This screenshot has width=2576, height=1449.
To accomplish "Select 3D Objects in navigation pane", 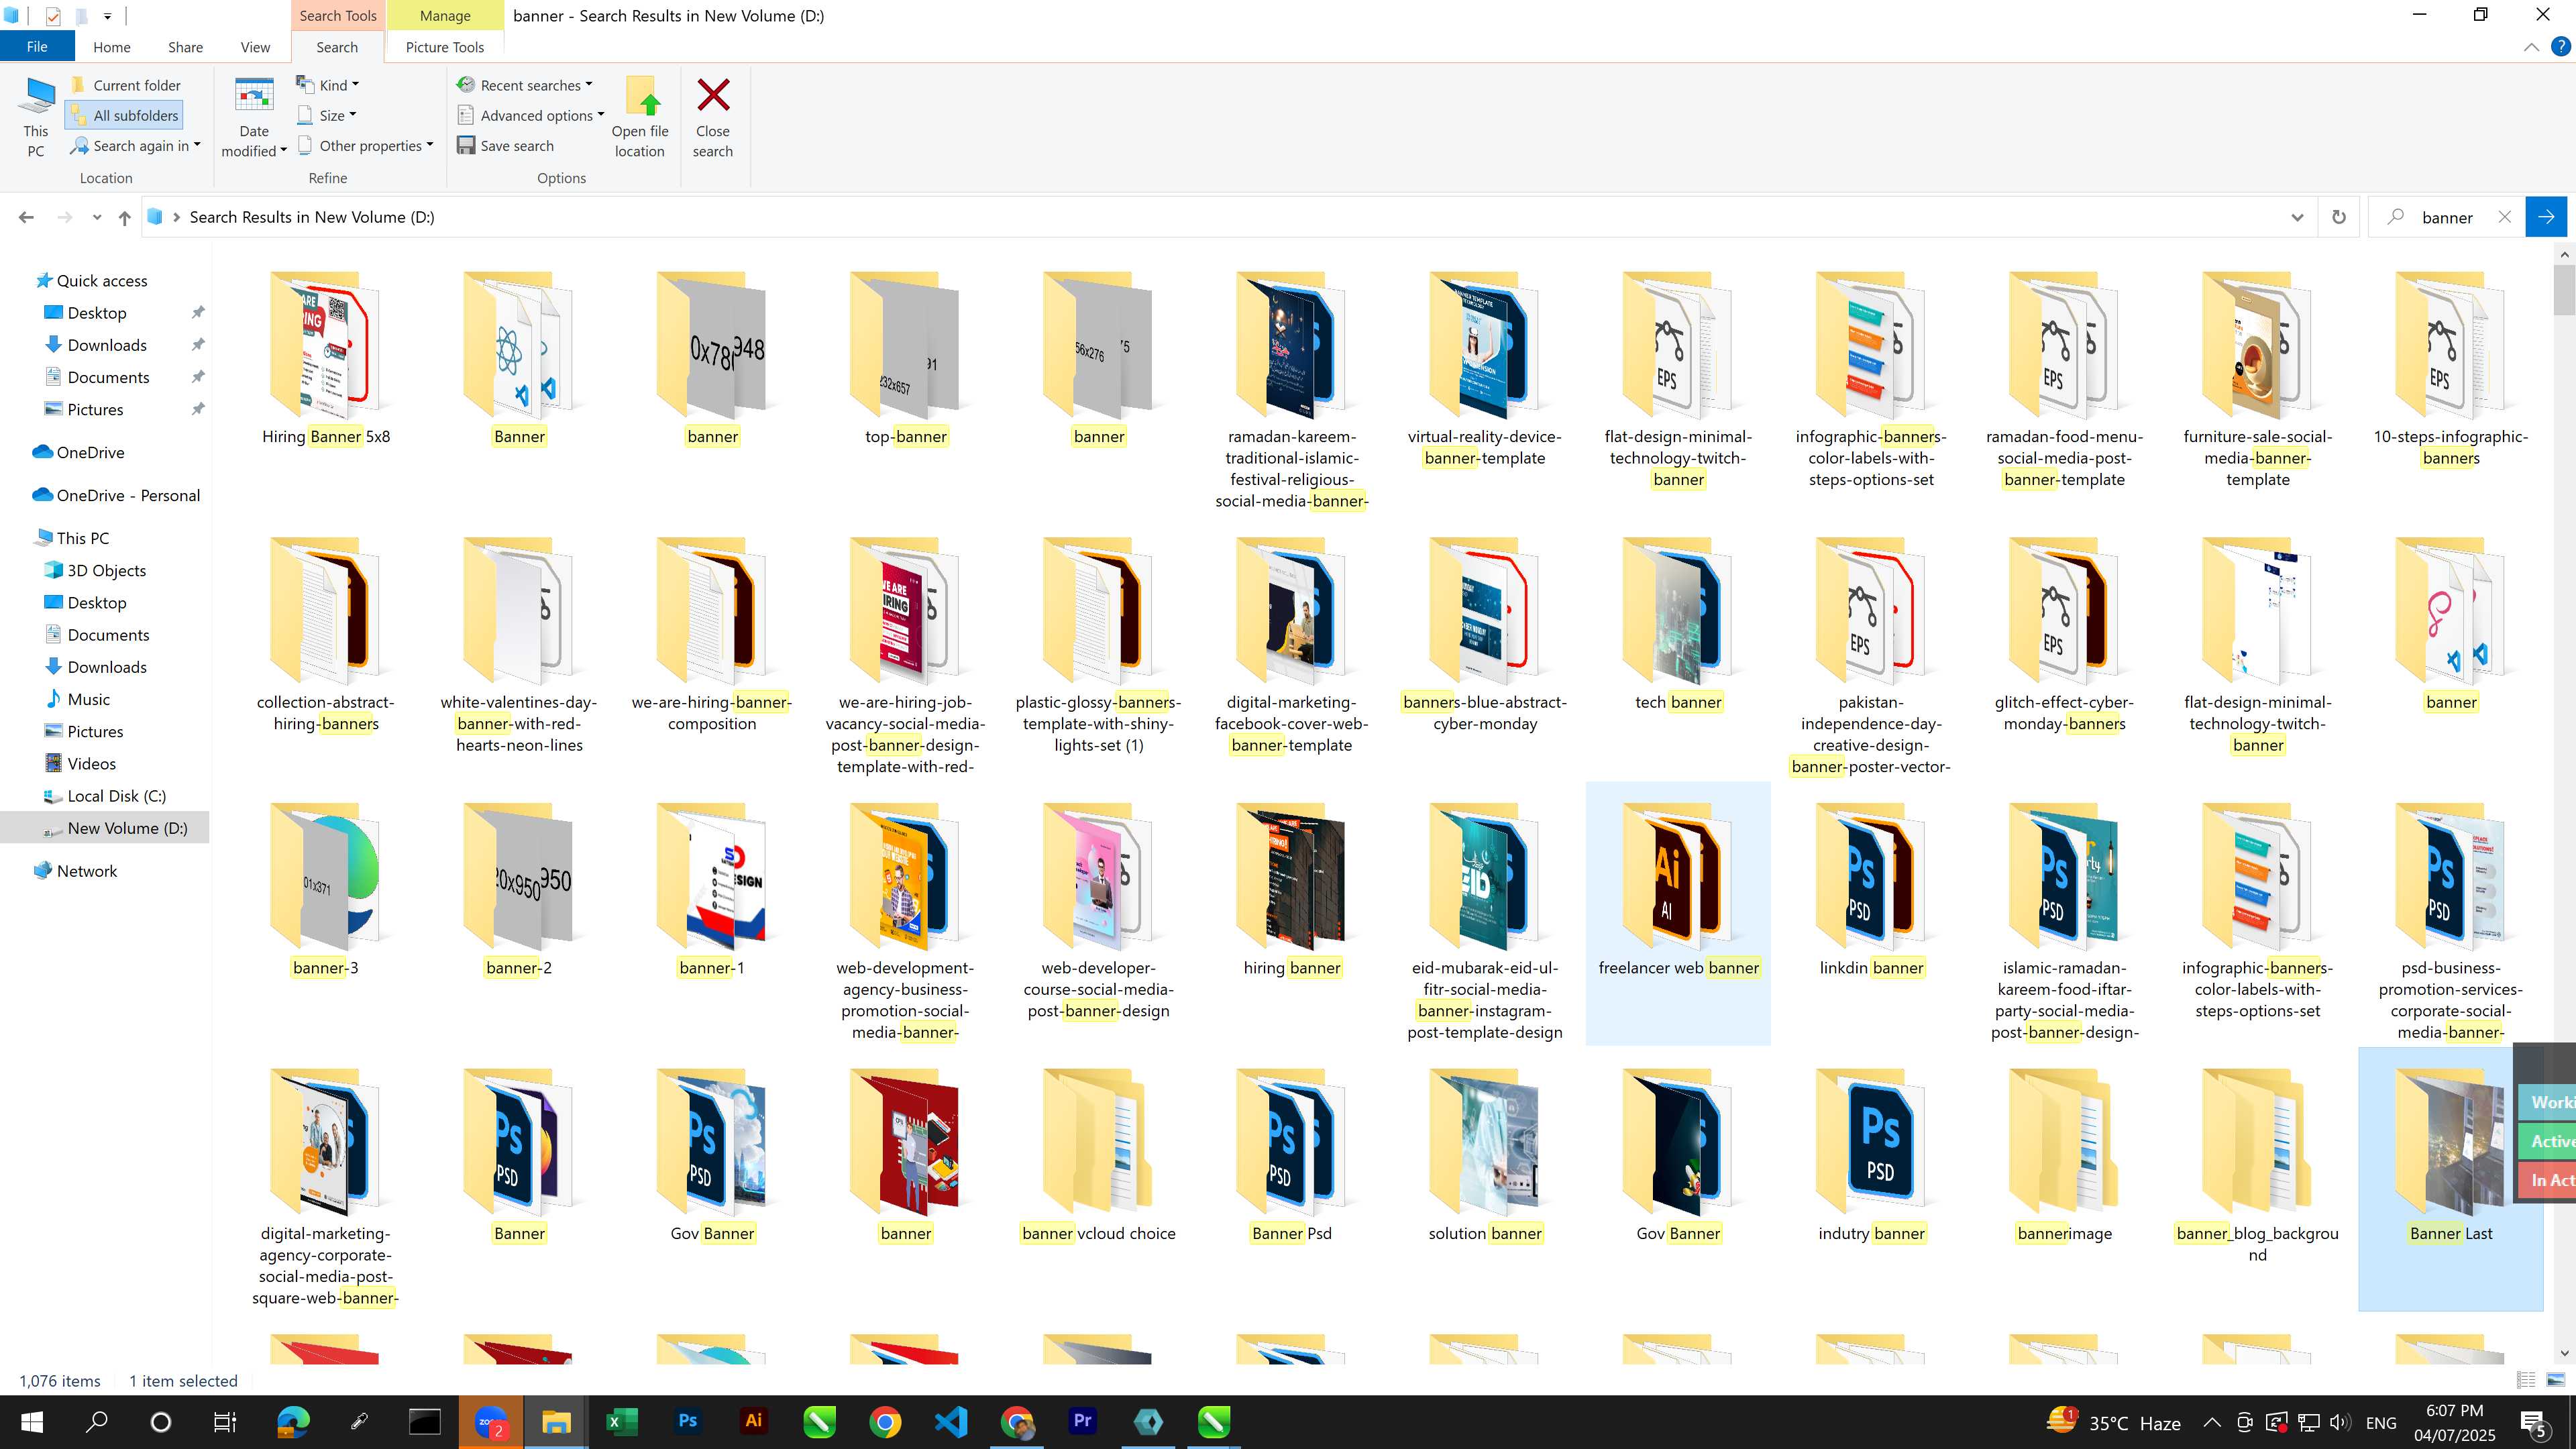I will [x=106, y=571].
